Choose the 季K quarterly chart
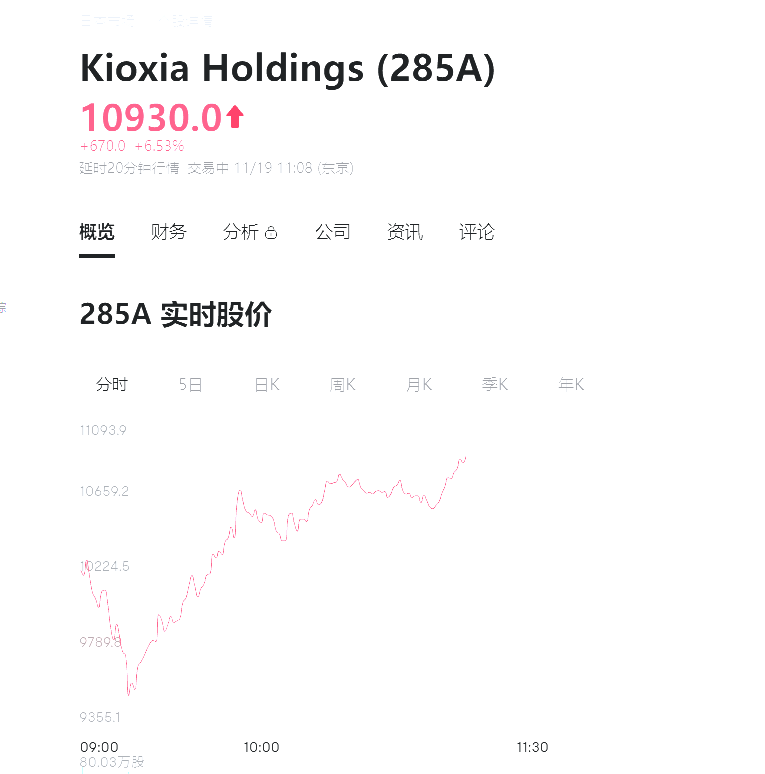The width and height of the screenshot is (765, 774). [495, 385]
